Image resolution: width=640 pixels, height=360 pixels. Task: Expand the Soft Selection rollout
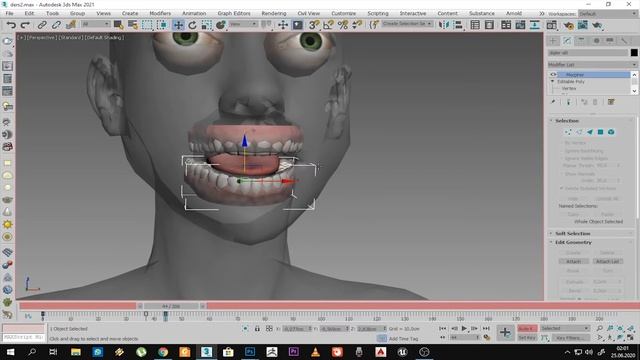coord(551,233)
